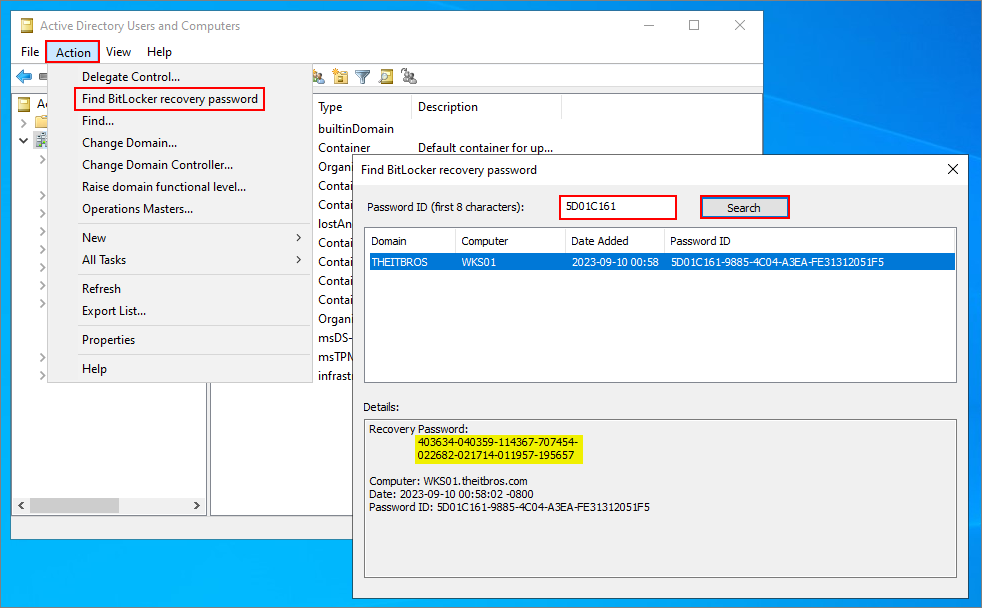Select the THEITBROS domain cell in results
This screenshot has width=982, height=608.
click(x=400, y=262)
